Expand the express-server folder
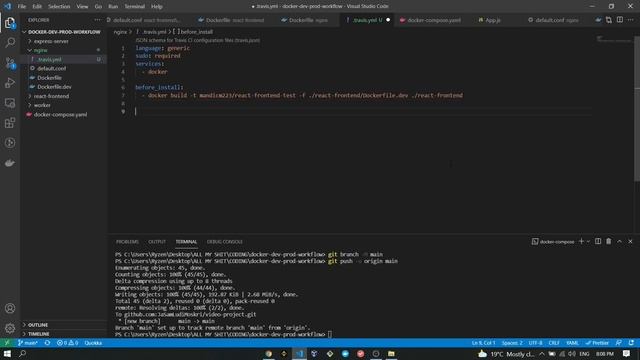640x360 pixels. pos(51,41)
